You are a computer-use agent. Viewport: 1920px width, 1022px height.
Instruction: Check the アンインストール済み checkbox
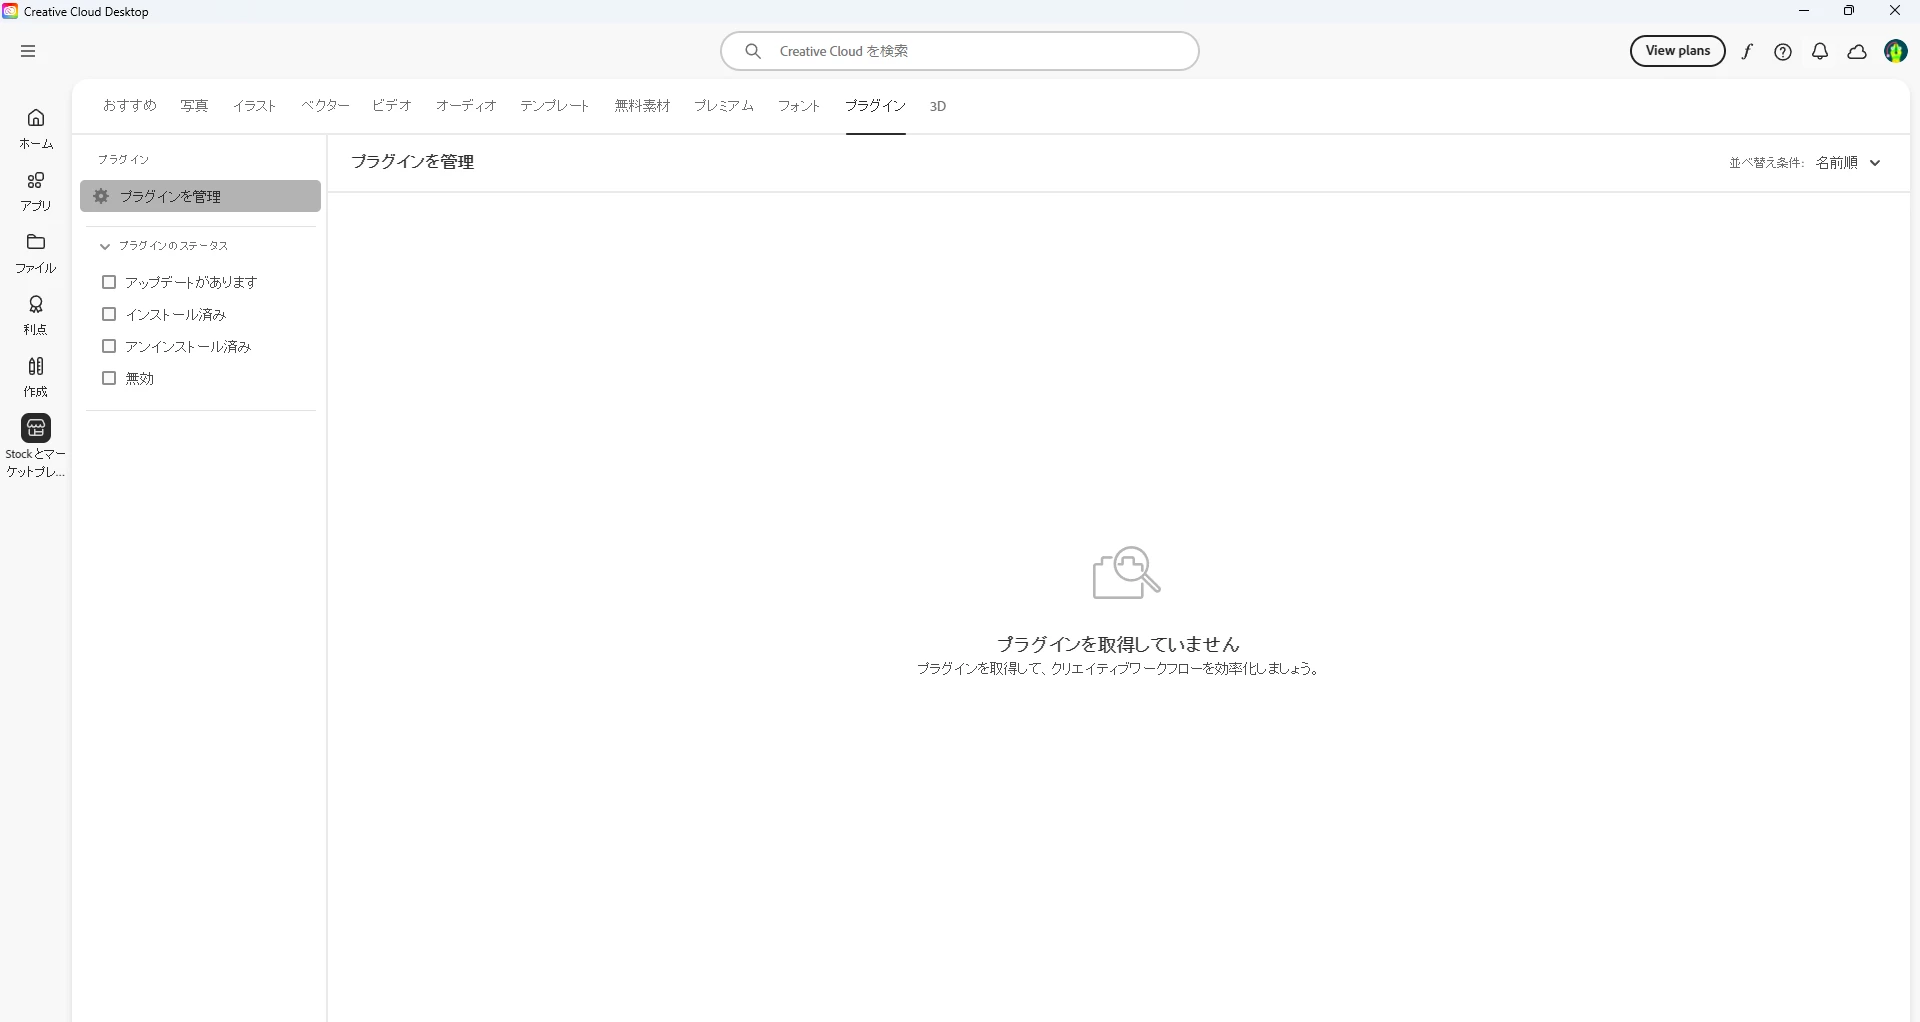pyautogui.click(x=109, y=346)
